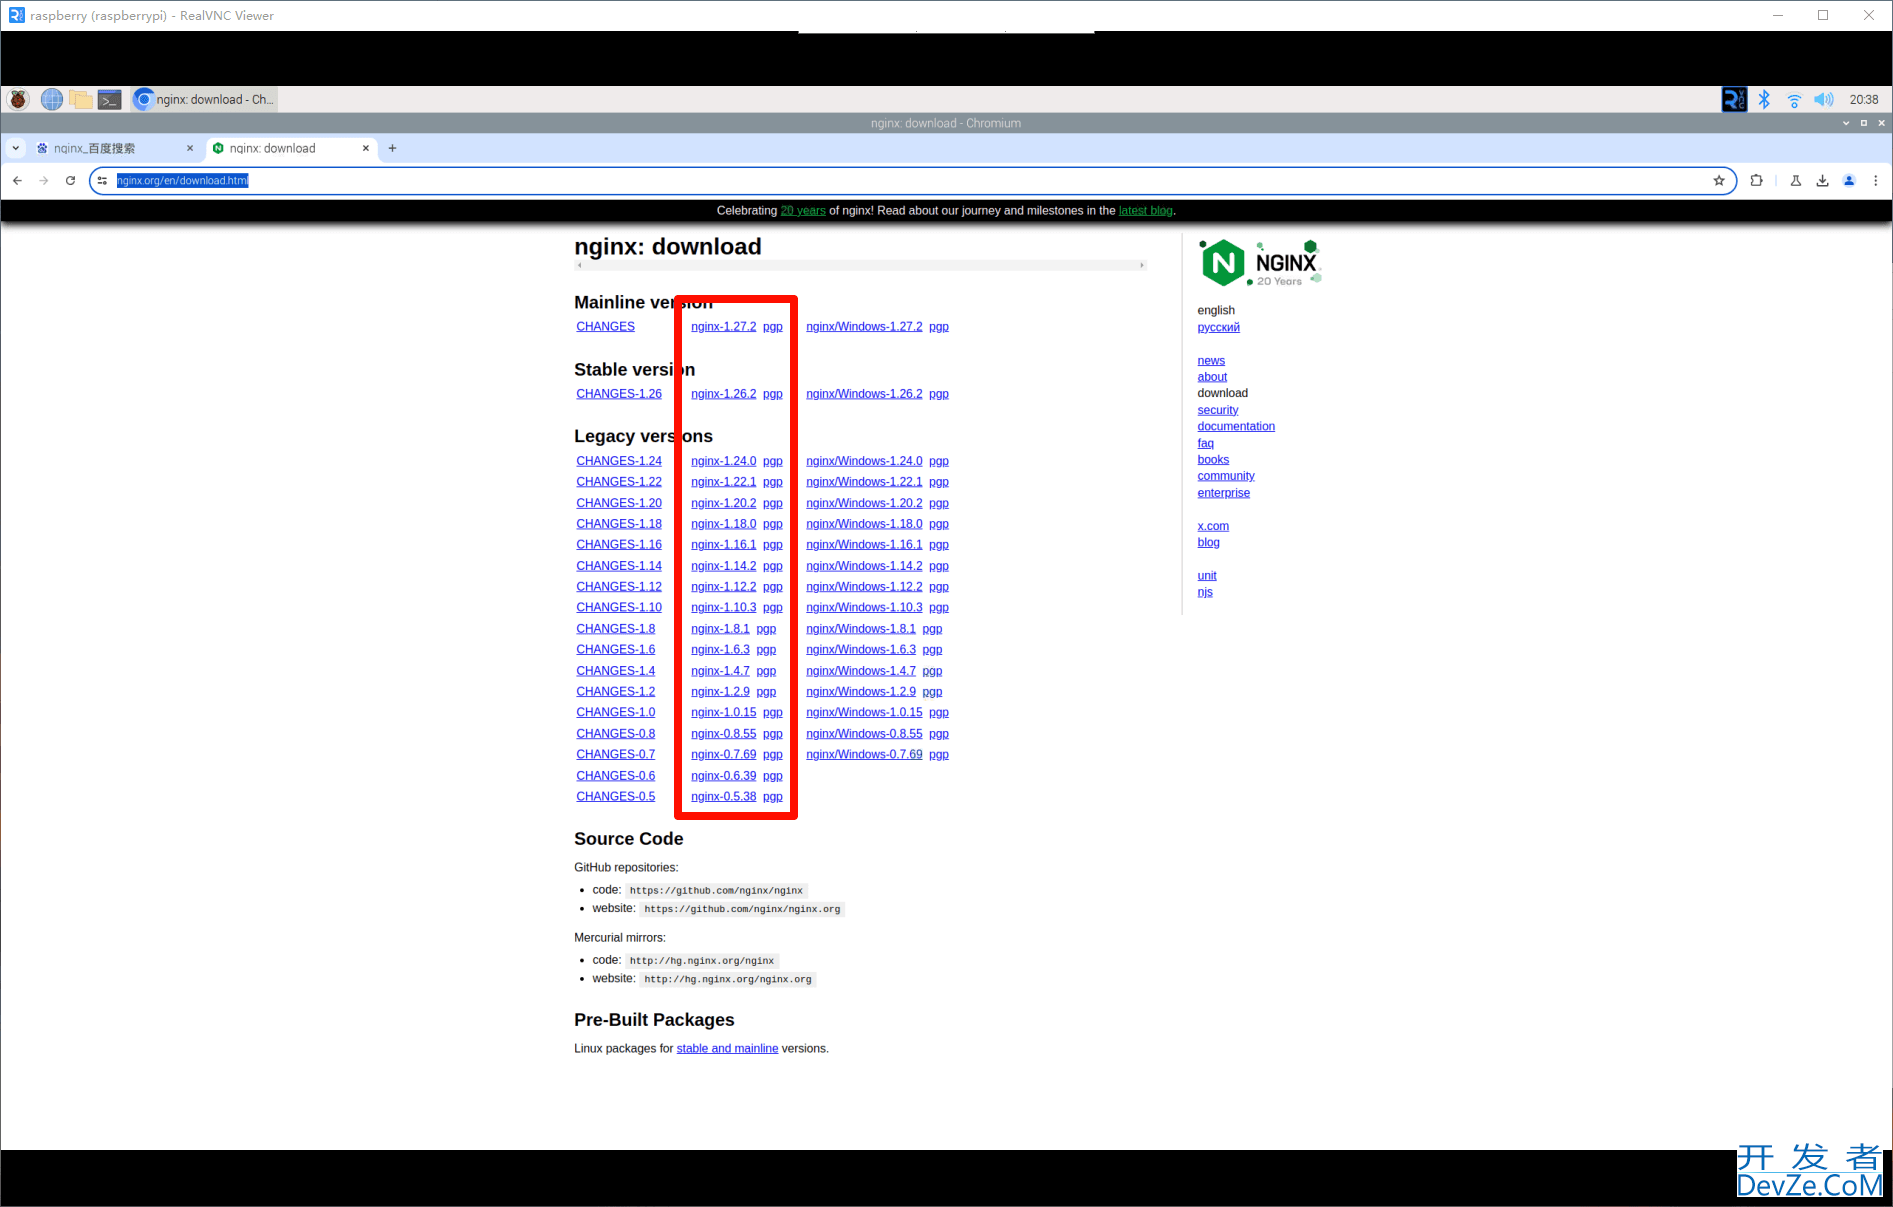The width and height of the screenshot is (1893, 1207).
Task: Open a new tab with plus button
Action: coord(393,148)
